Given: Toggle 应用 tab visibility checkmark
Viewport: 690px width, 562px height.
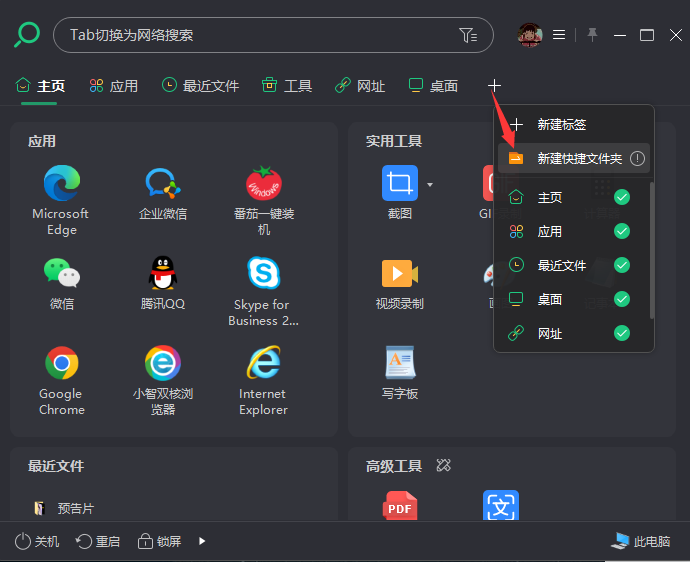Looking at the screenshot, I should click(622, 231).
